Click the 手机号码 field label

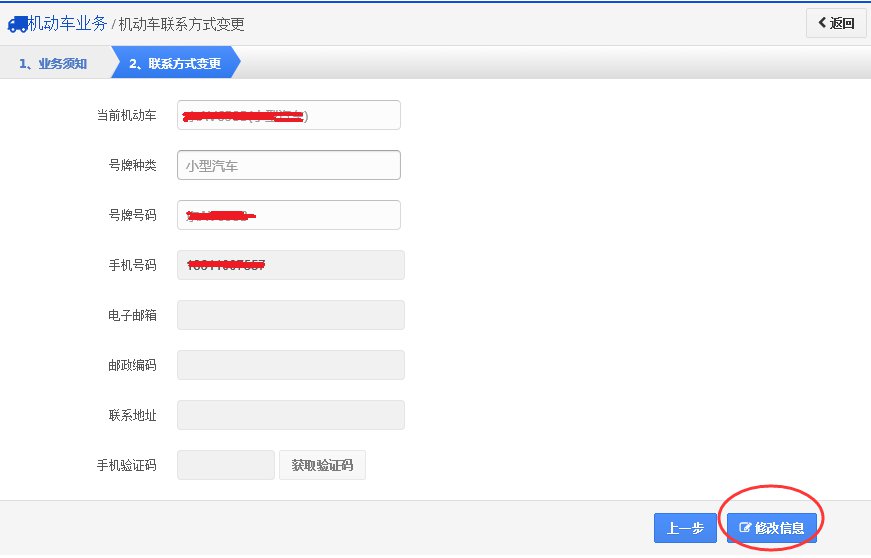[132, 265]
